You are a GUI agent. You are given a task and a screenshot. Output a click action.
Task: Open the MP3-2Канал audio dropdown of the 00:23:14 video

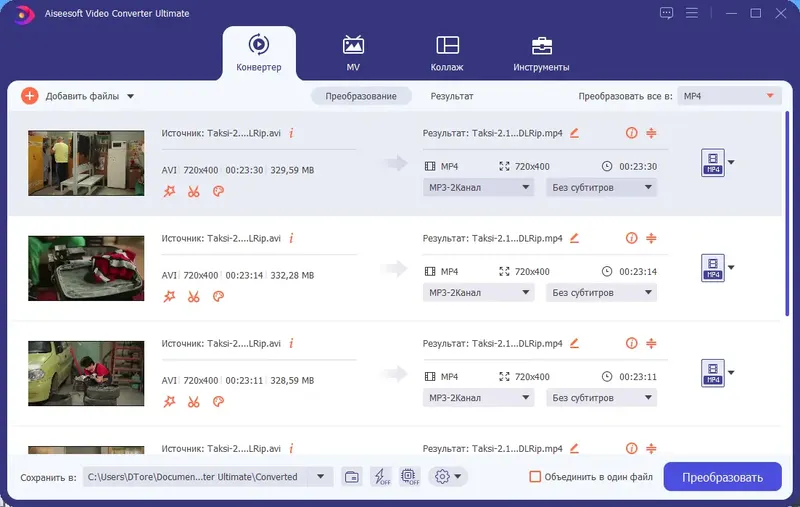pos(478,292)
